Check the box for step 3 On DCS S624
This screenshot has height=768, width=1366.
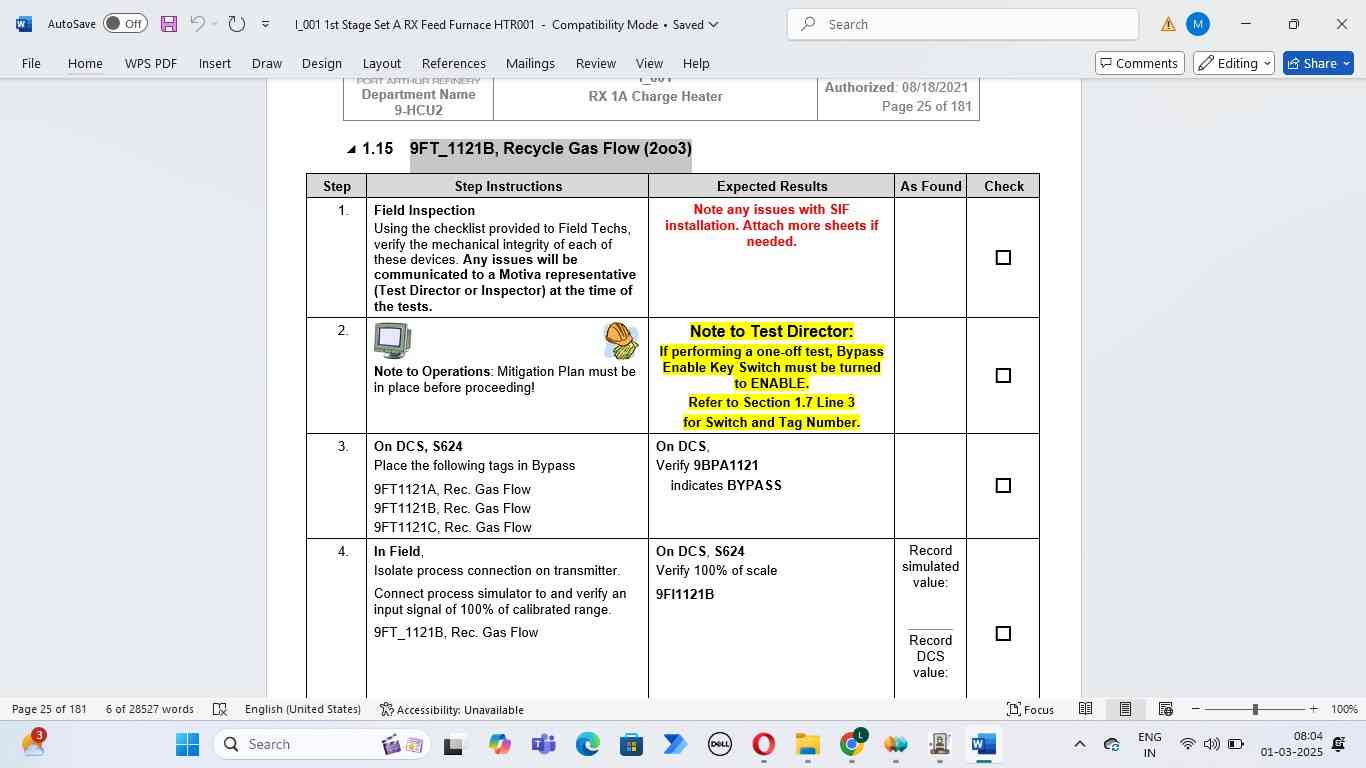[x=1003, y=486]
